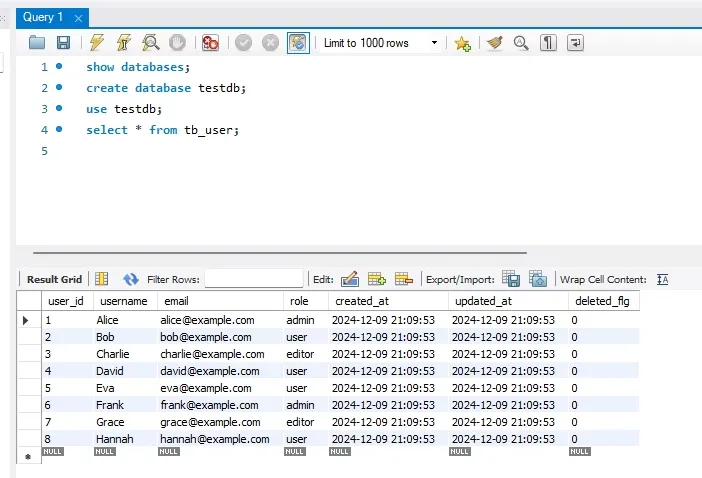Open a SQL script file

pos(37,43)
